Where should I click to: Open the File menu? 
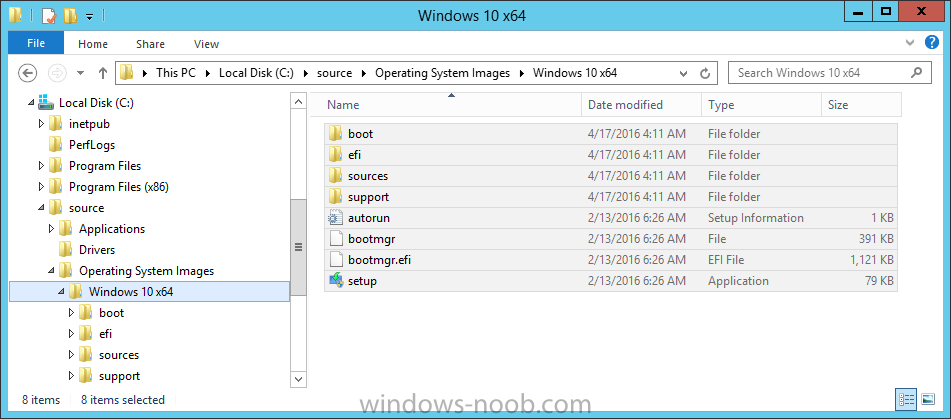(x=36, y=44)
